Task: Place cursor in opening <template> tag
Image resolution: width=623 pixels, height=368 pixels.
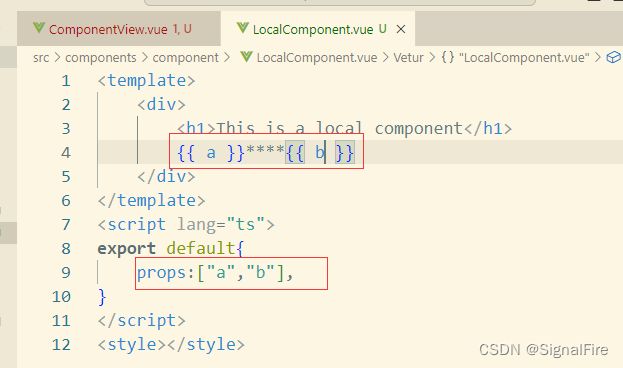Action: [x=147, y=81]
